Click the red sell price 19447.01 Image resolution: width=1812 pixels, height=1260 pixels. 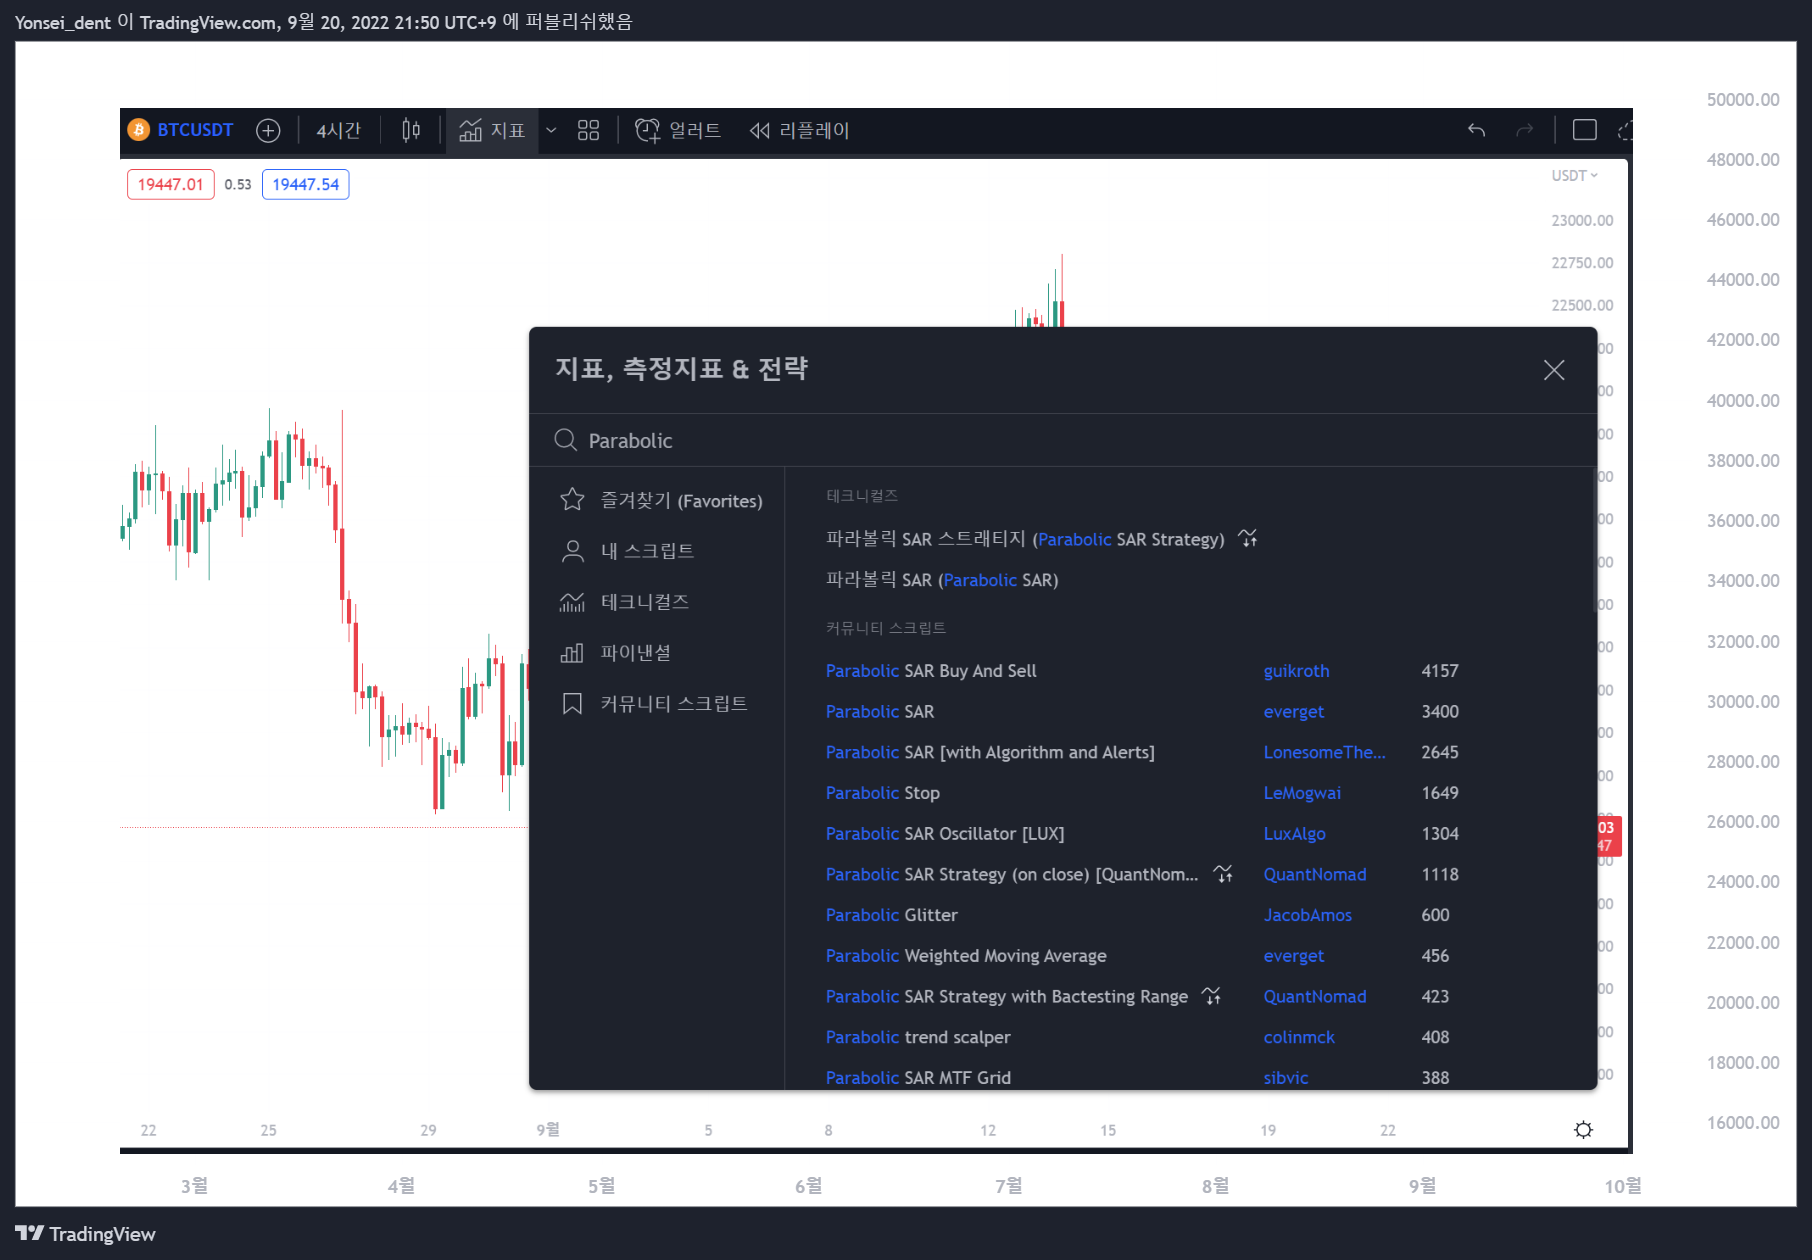coord(171,184)
